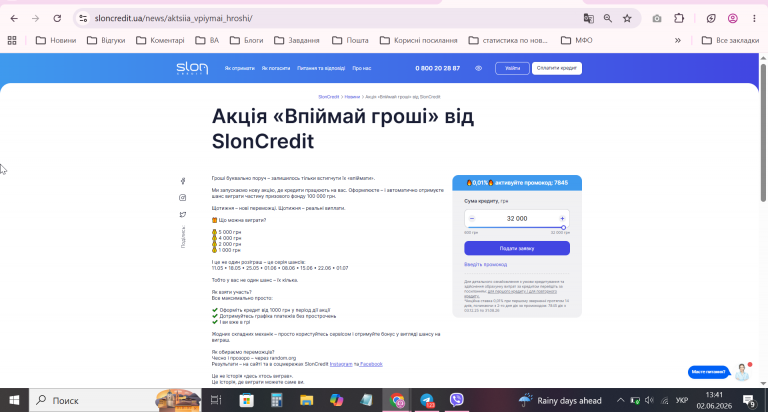This screenshot has width=768, height=412.
Task: Increase loan amount with plus button
Action: (x=562, y=218)
